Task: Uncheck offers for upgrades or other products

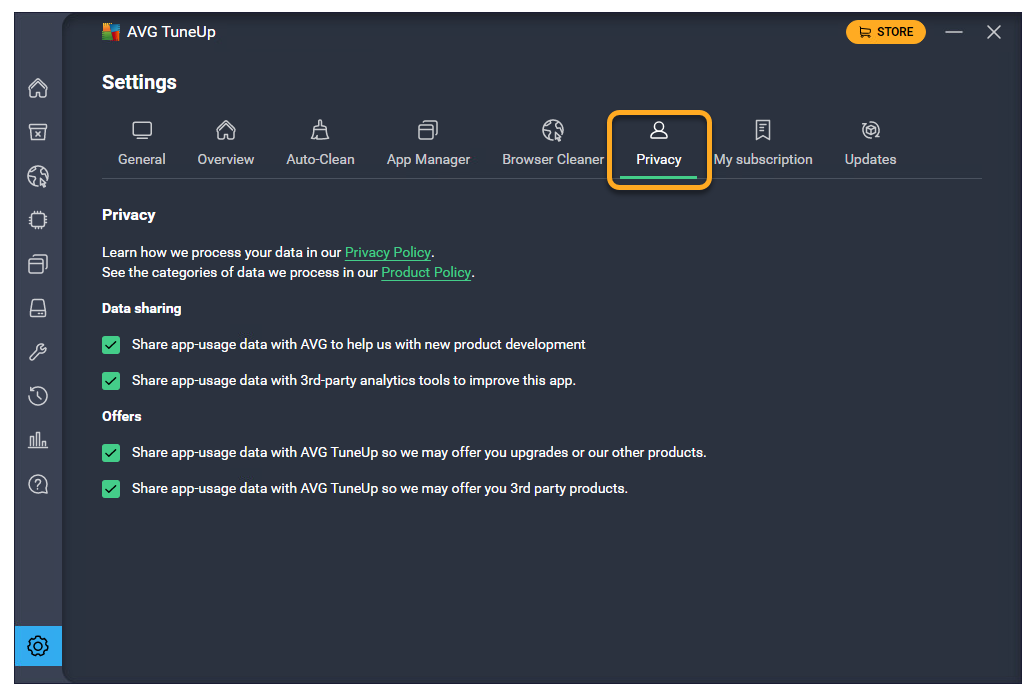Action: point(111,453)
